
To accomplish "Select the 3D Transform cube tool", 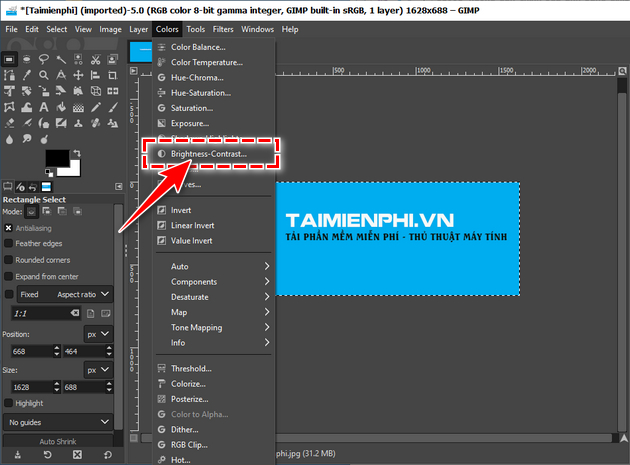I will pyautogui.click(x=95, y=91).
